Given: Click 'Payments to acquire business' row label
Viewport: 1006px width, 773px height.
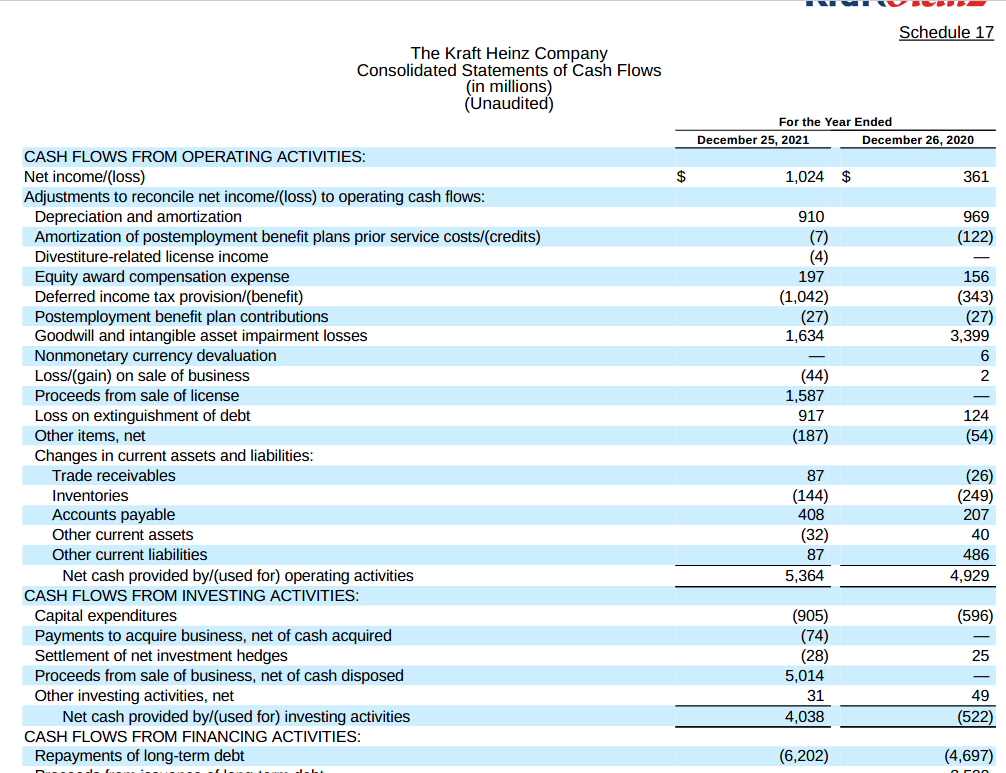Looking at the screenshot, I should pyautogui.click(x=213, y=635).
